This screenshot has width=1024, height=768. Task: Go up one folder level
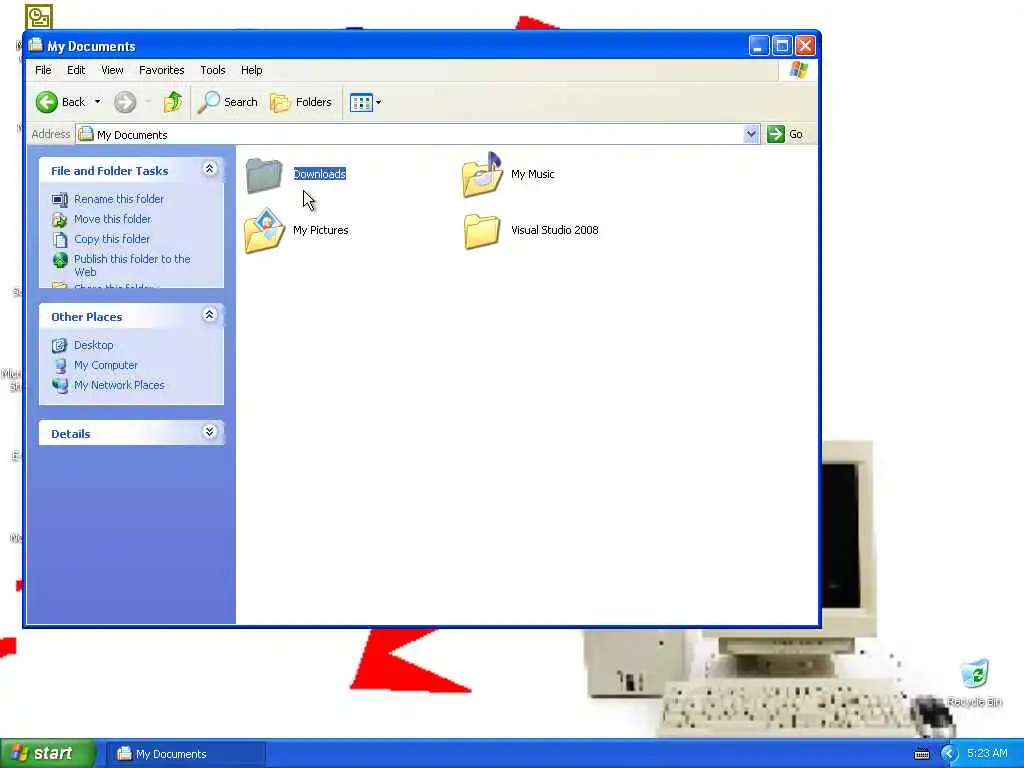pos(173,102)
